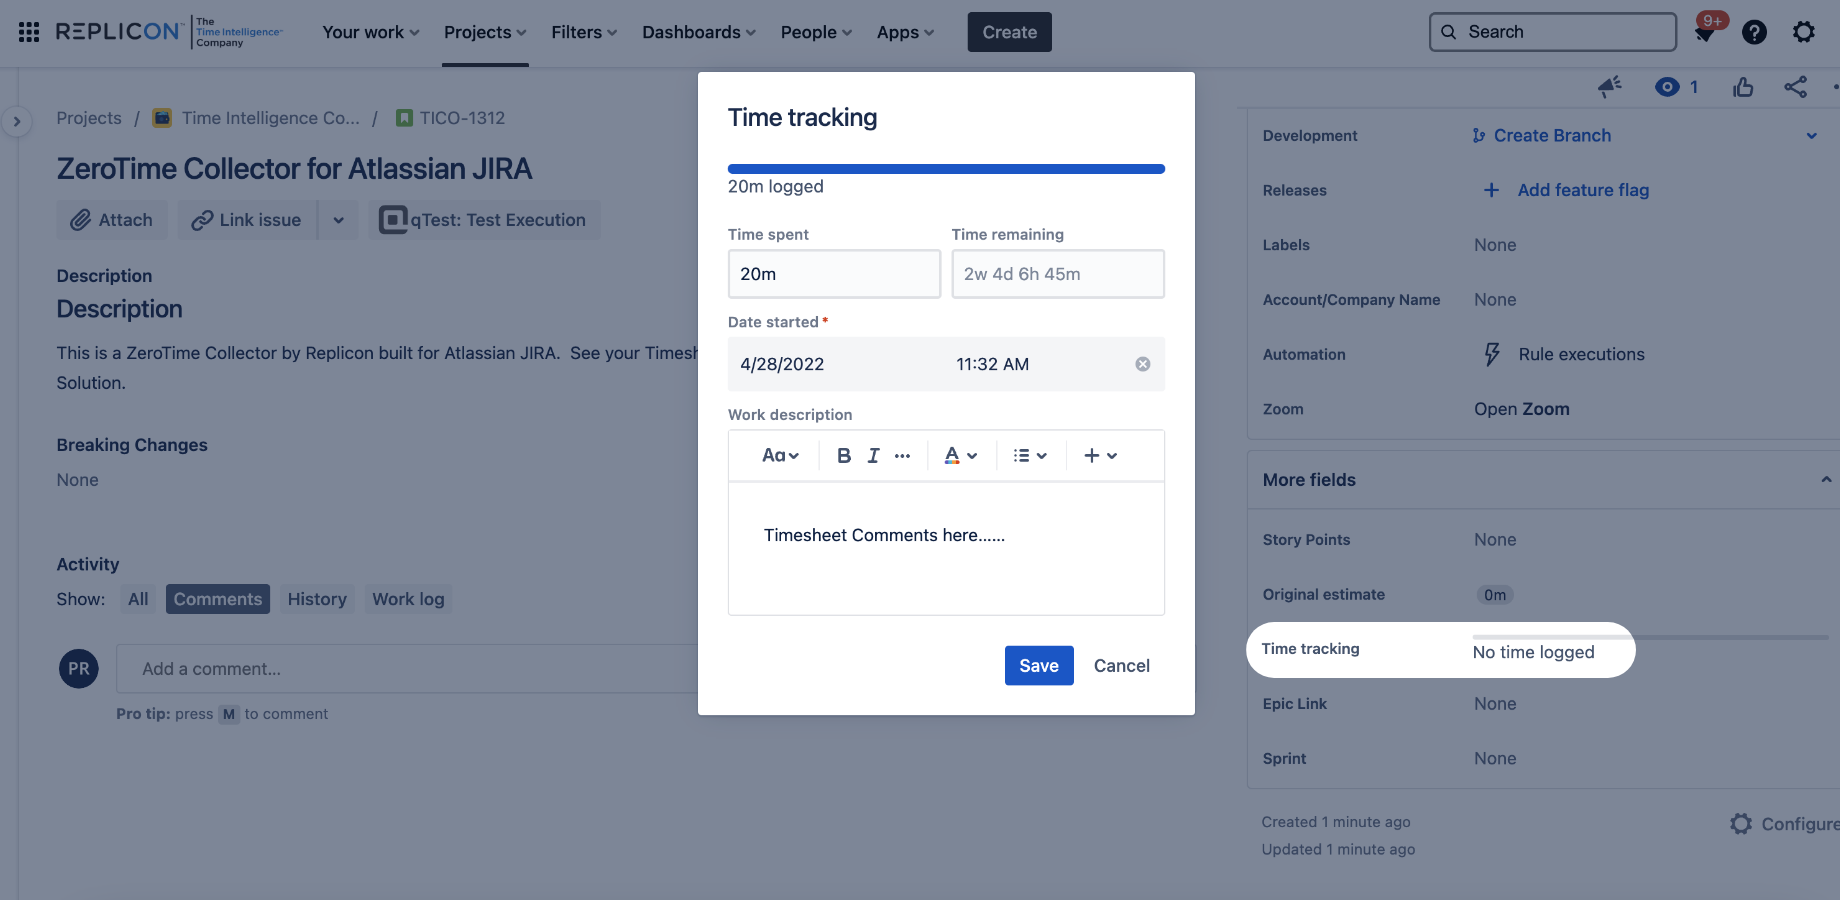
Task: Open the Filters menu
Action: pyautogui.click(x=584, y=32)
